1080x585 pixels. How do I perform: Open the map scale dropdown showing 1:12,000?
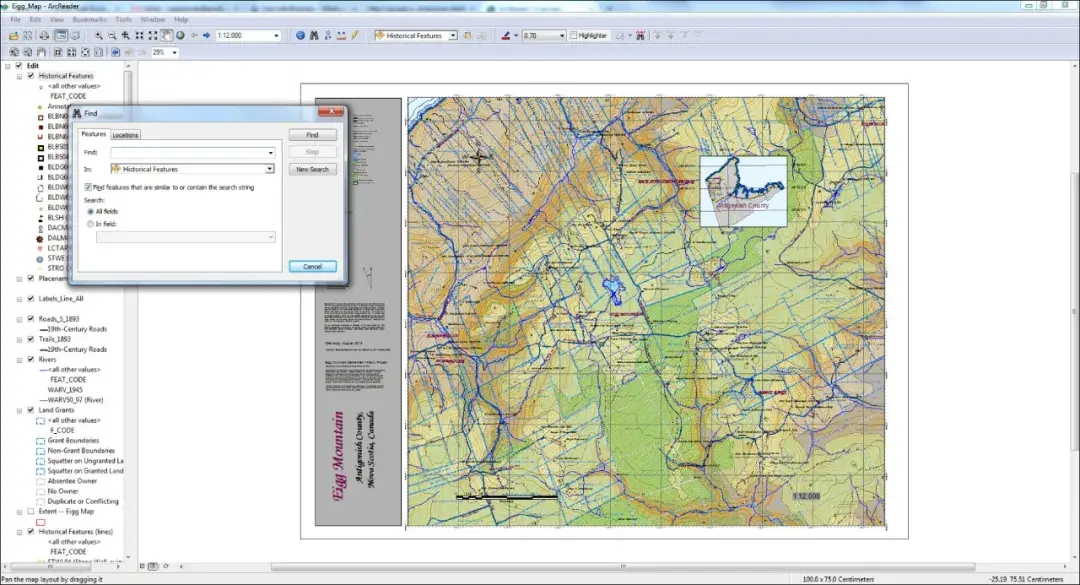pos(274,34)
